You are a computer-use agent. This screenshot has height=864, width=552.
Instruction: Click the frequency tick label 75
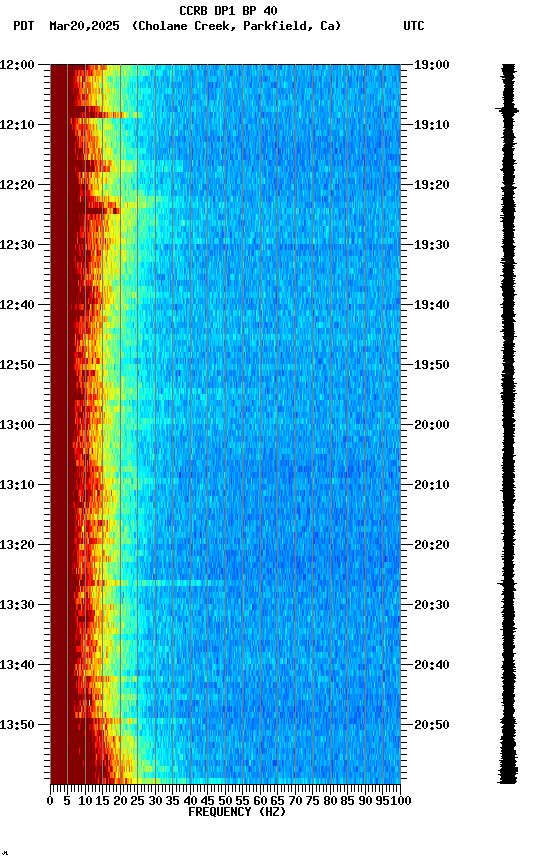point(312,801)
